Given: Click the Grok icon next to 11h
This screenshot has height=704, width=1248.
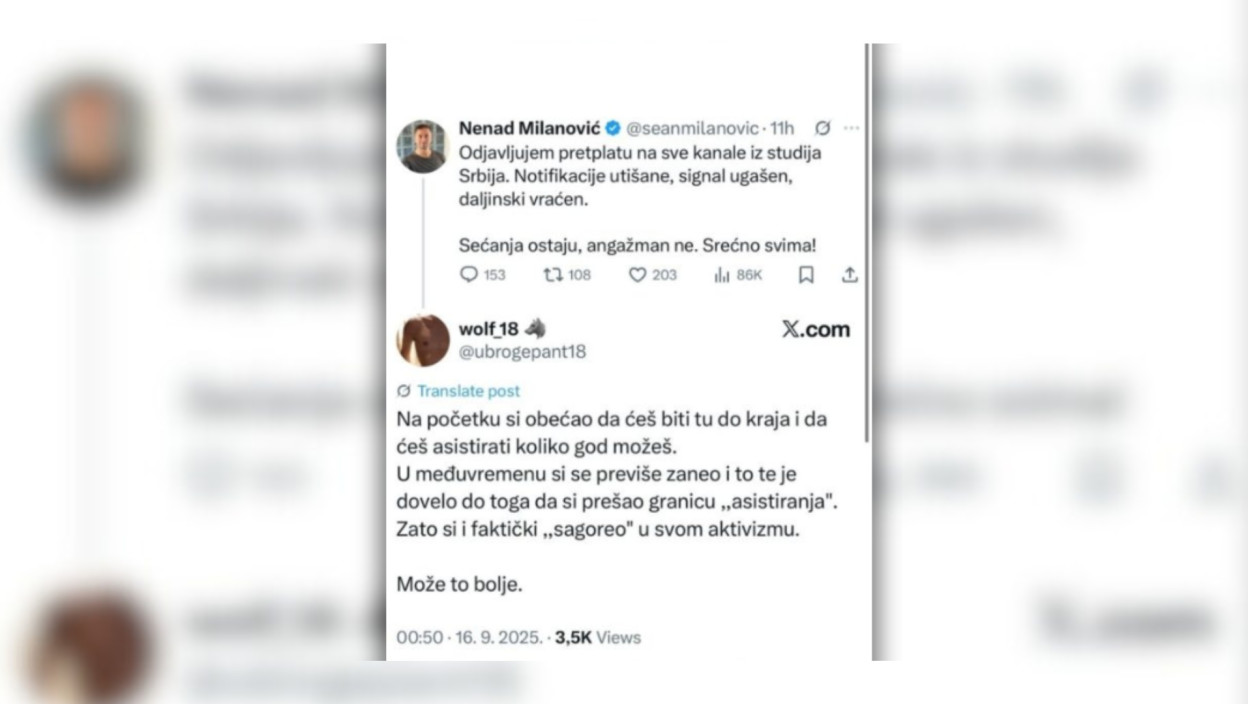Looking at the screenshot, I should click(x=822, y=128).
